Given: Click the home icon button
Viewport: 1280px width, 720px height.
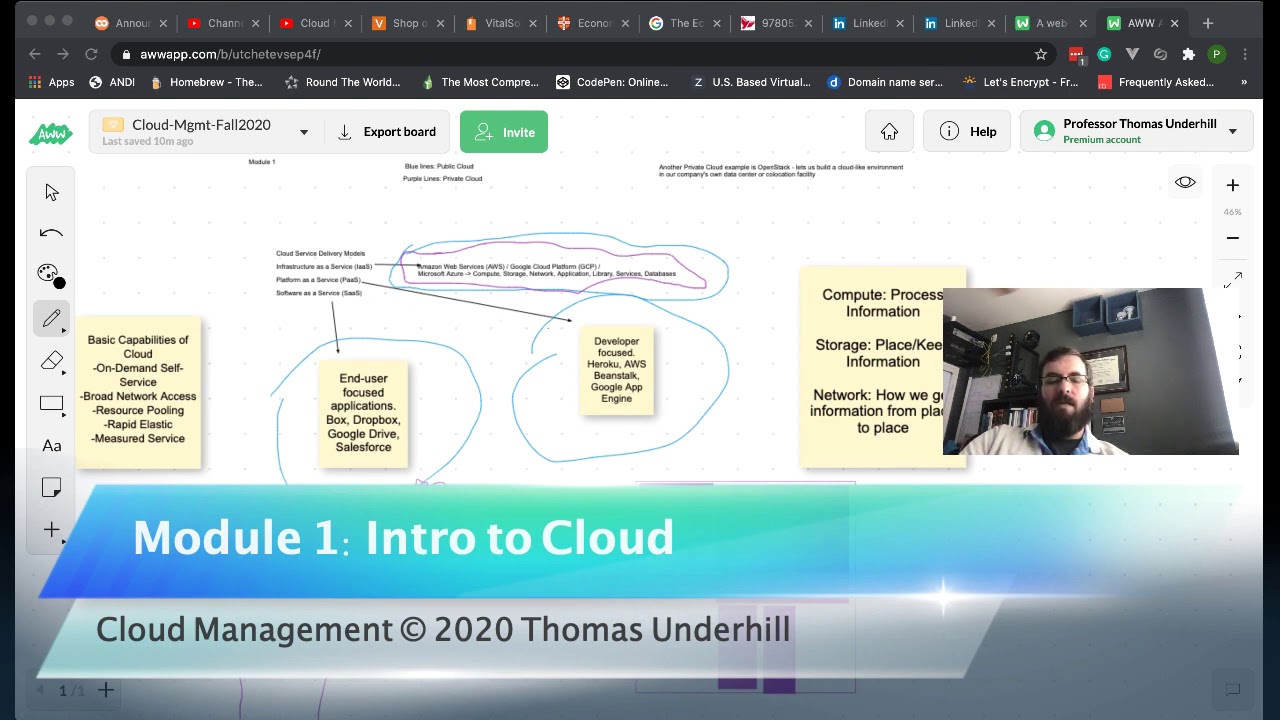Looking at the screenshot, I should [x=889, y=132].
